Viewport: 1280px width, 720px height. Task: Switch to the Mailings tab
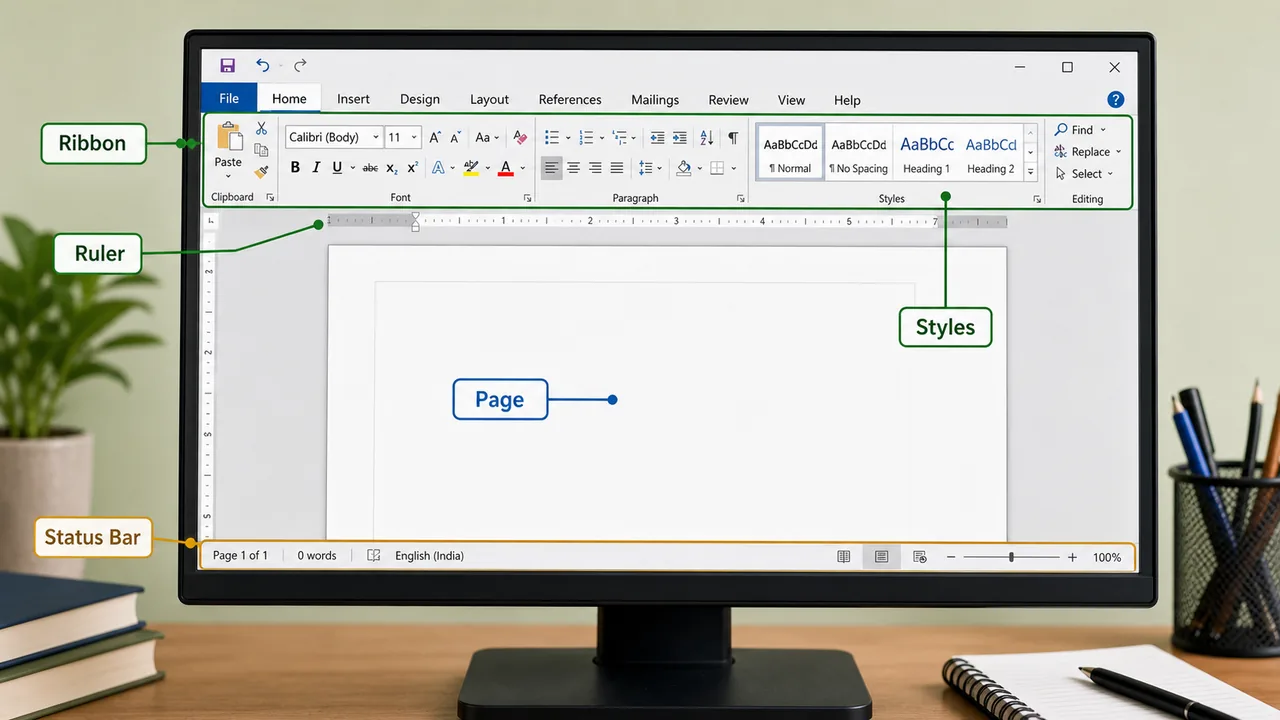coord(655,99)
